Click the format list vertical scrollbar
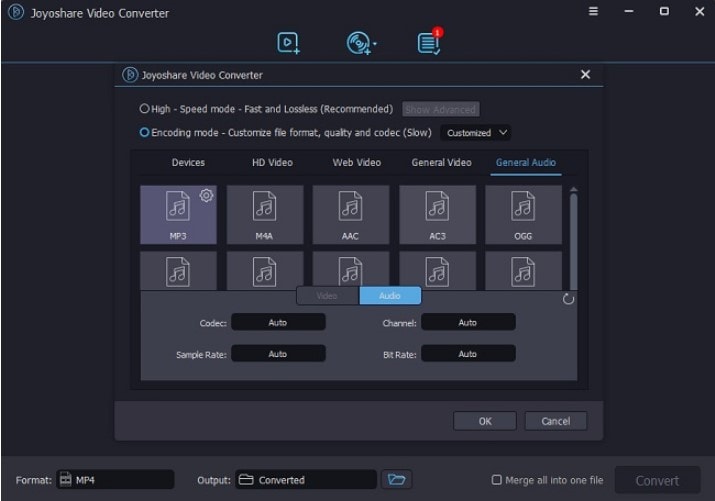This screenshot has height=501, width=715. pos(574,242)
